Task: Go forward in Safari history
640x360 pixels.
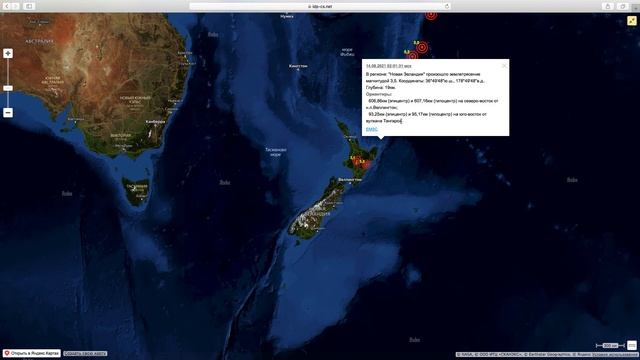Action: (x=16, y=6)
